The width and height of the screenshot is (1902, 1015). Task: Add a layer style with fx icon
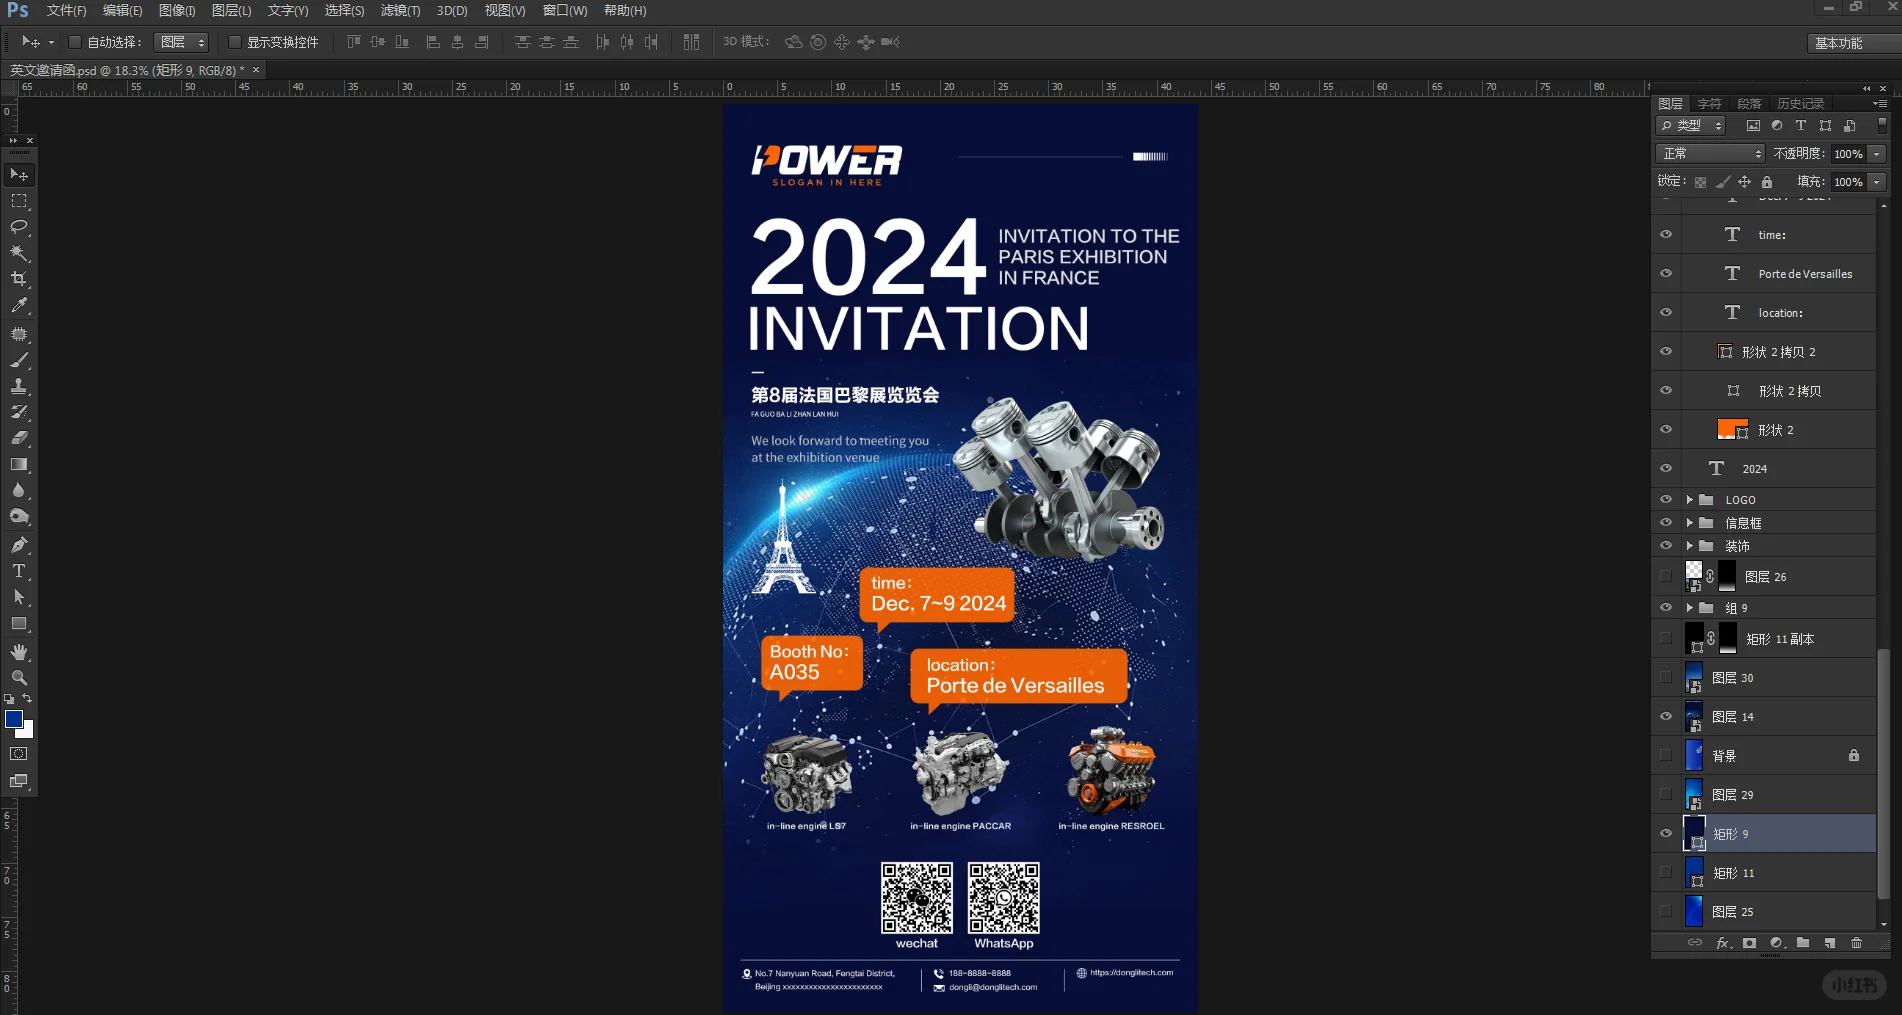point(1722,943)
